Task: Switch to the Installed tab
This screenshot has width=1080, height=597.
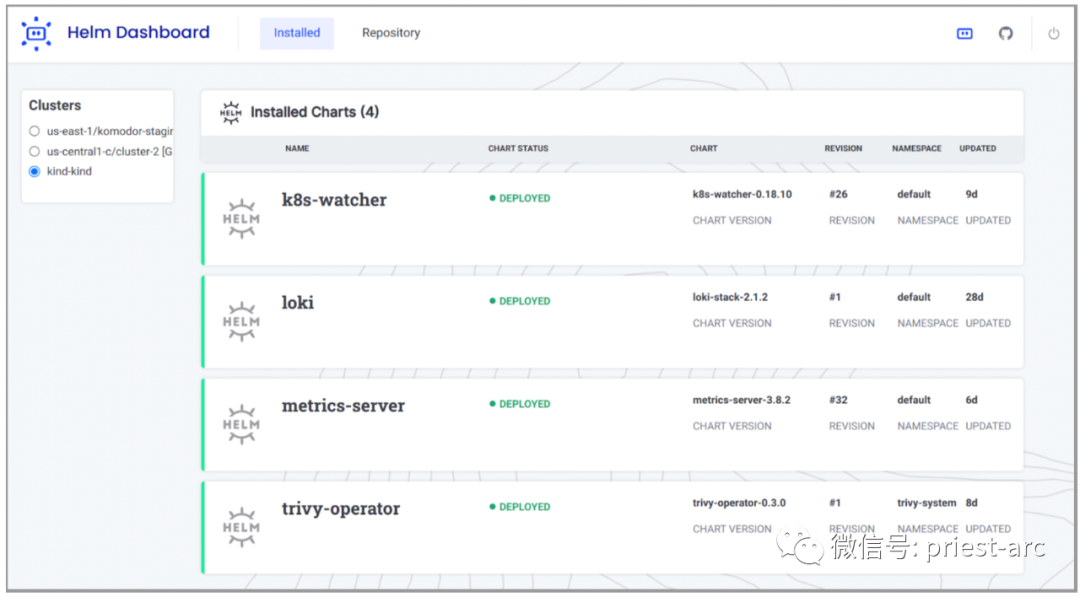Action: click(297, 33)
